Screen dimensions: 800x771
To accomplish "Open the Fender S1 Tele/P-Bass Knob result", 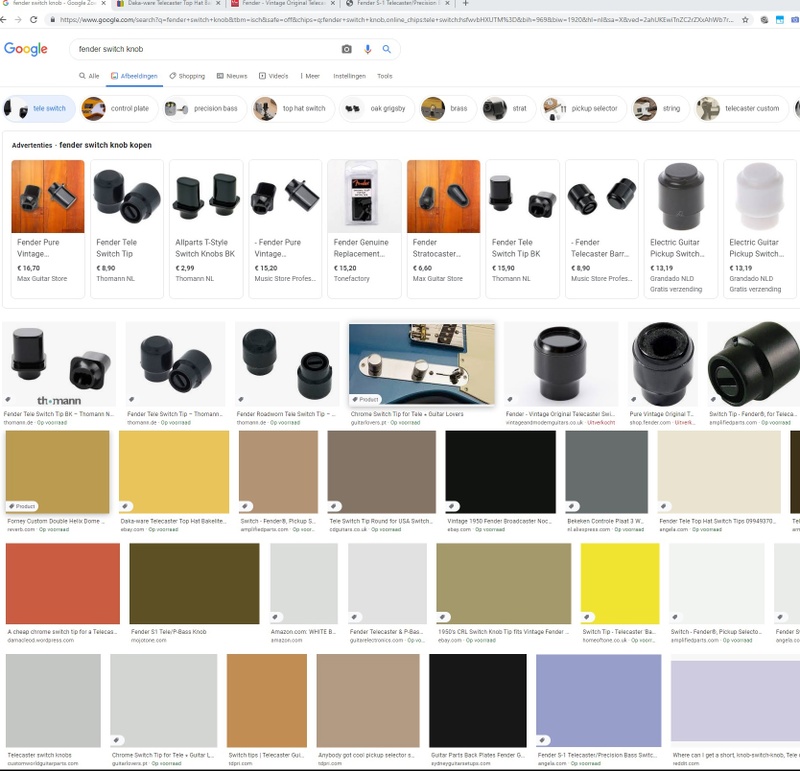I will (194, 583).
